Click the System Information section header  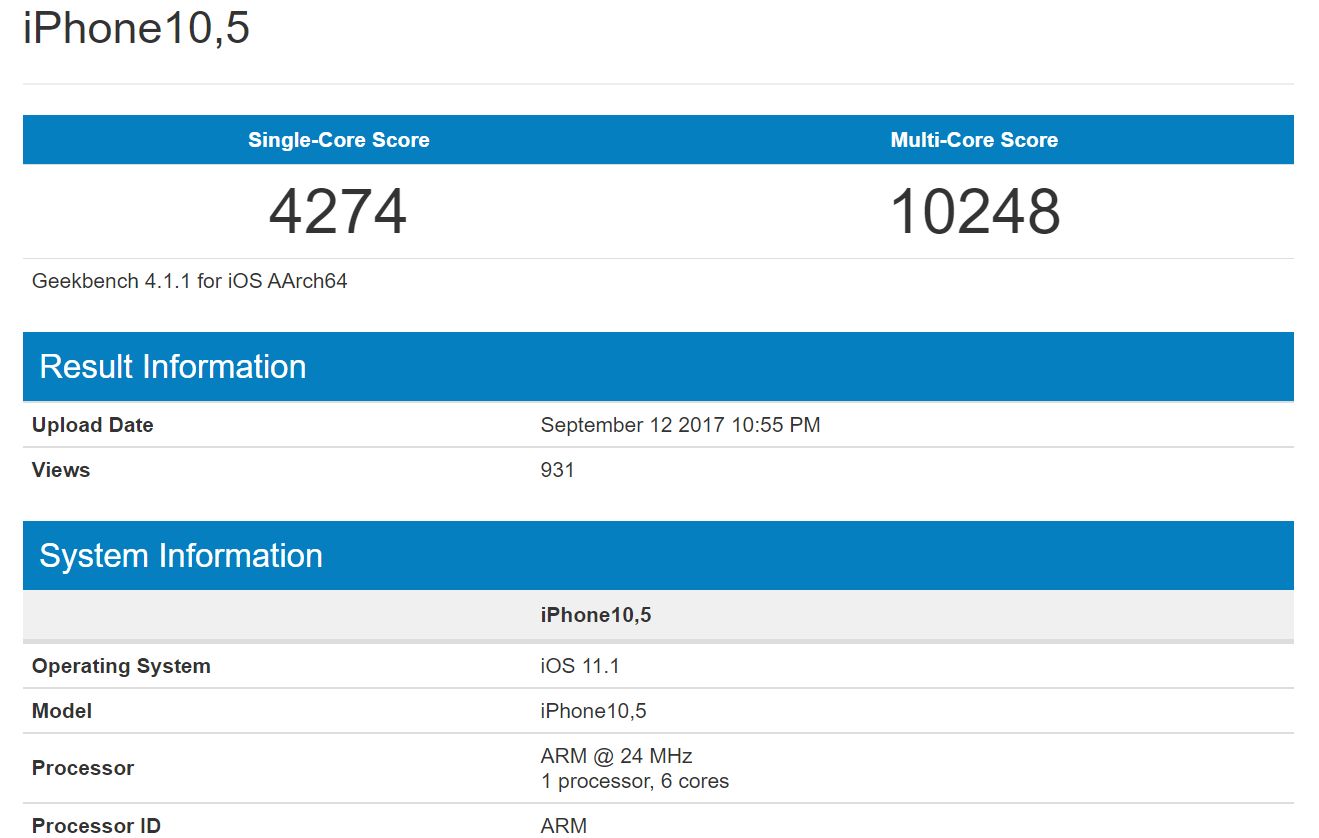pos(181,556)
